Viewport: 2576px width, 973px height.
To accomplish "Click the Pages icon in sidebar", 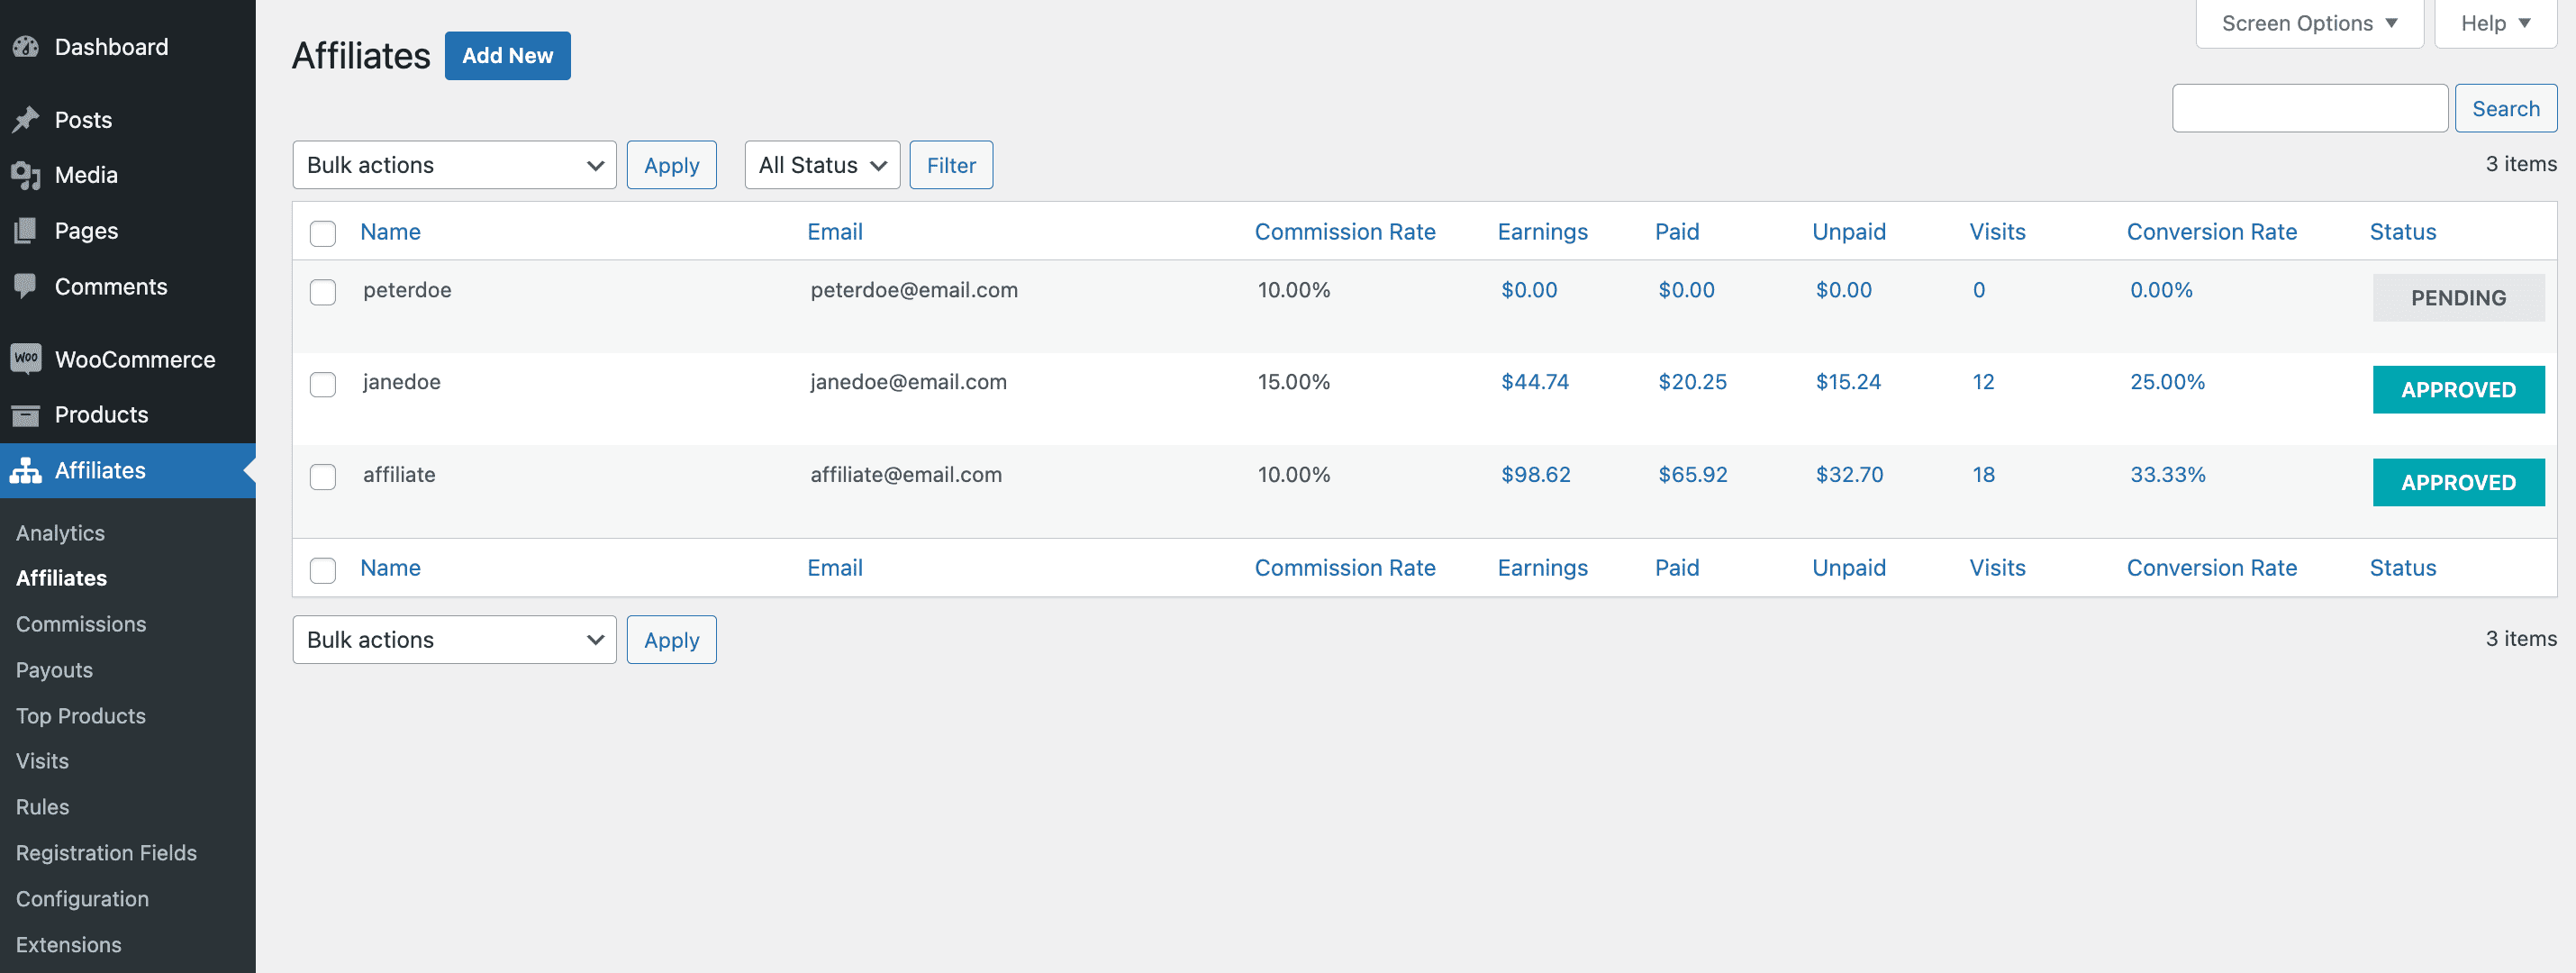I will coord(26,231).
